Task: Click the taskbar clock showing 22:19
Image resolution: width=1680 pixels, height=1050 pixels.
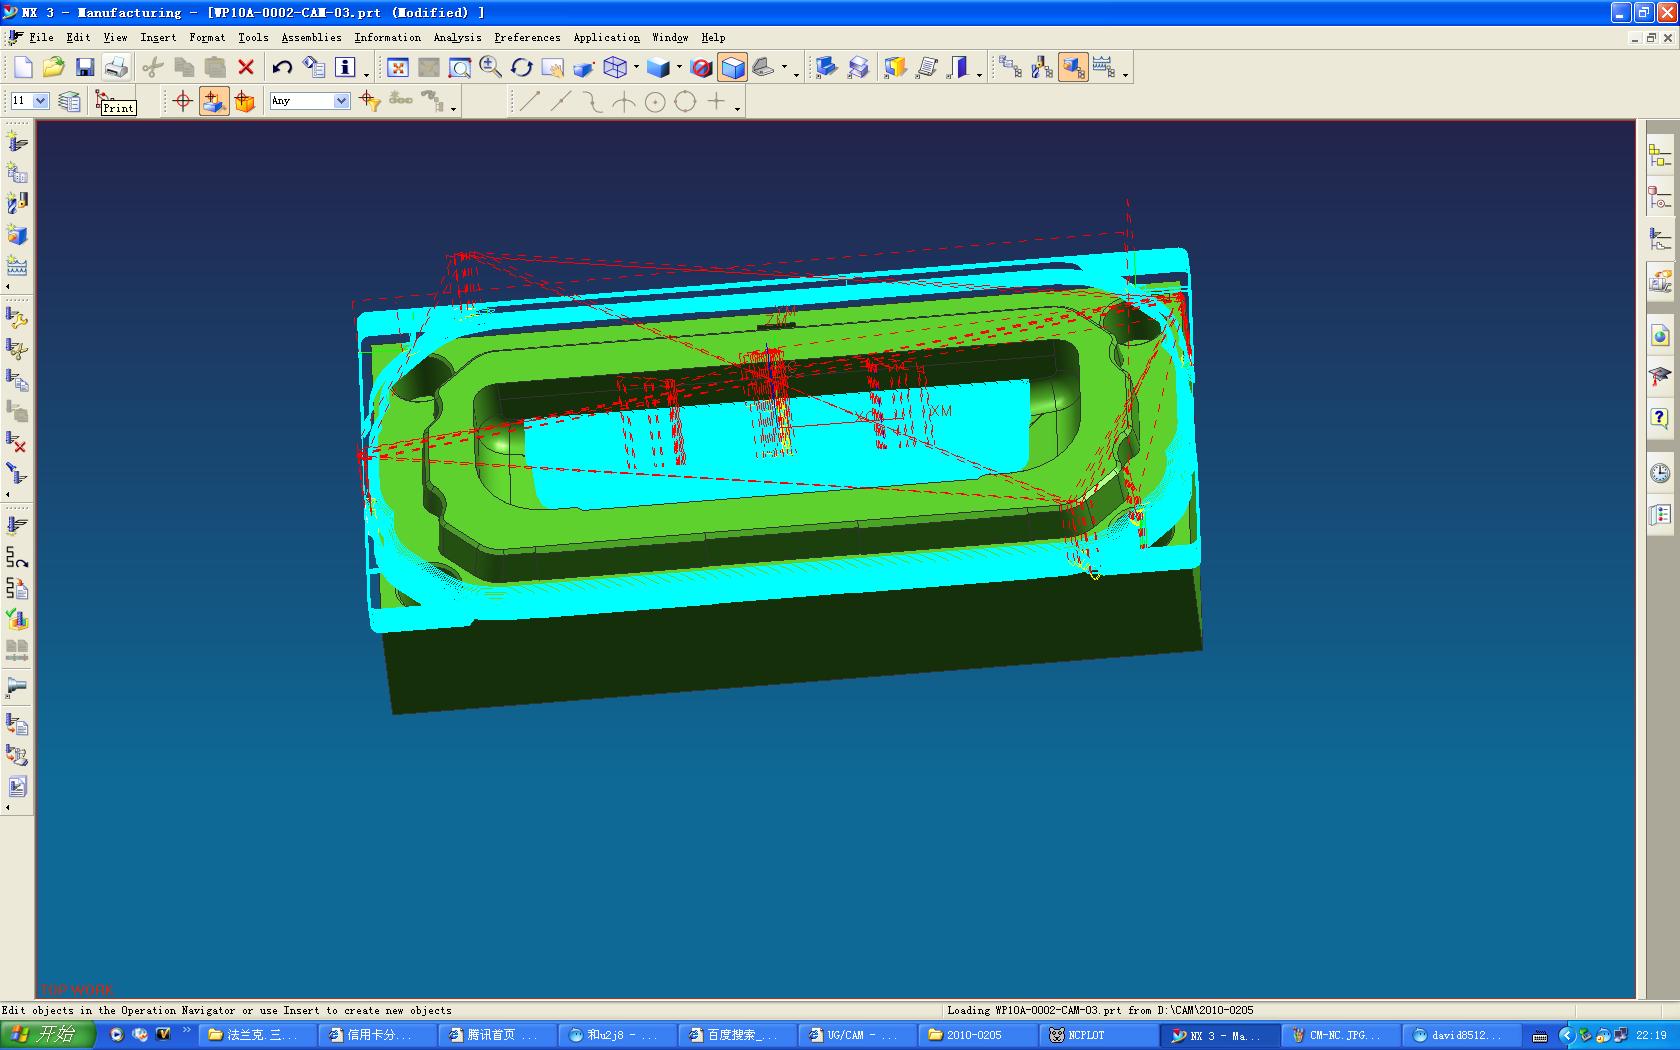Action: coord(1651,1035)
